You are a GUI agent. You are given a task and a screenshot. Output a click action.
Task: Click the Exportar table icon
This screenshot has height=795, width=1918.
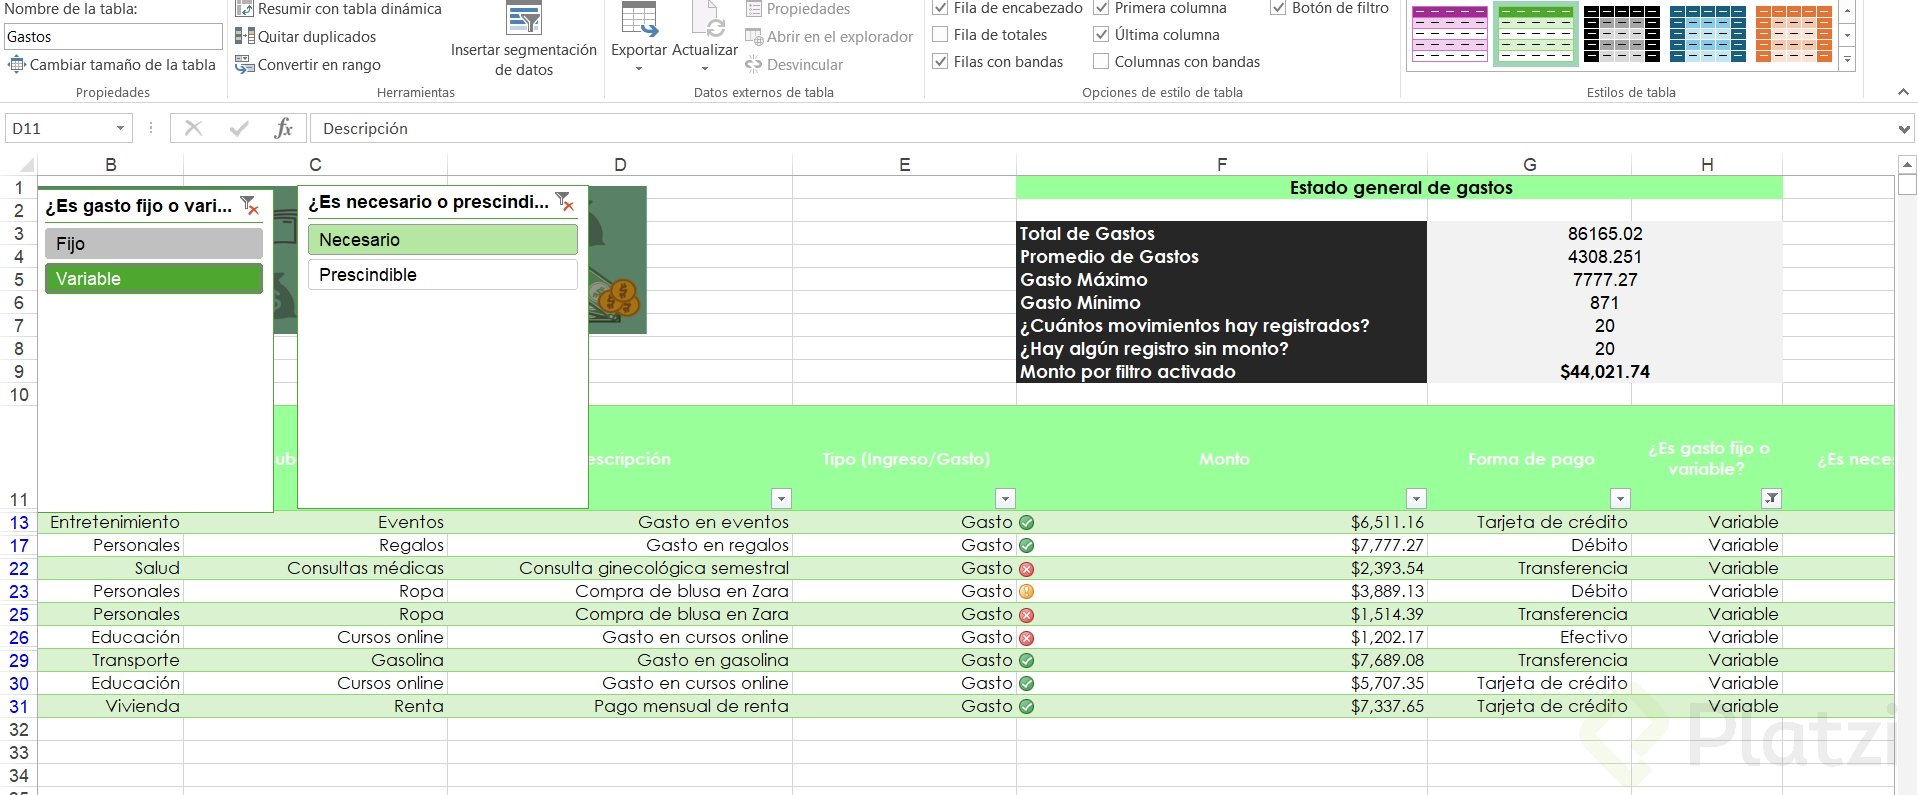[639, 20]
